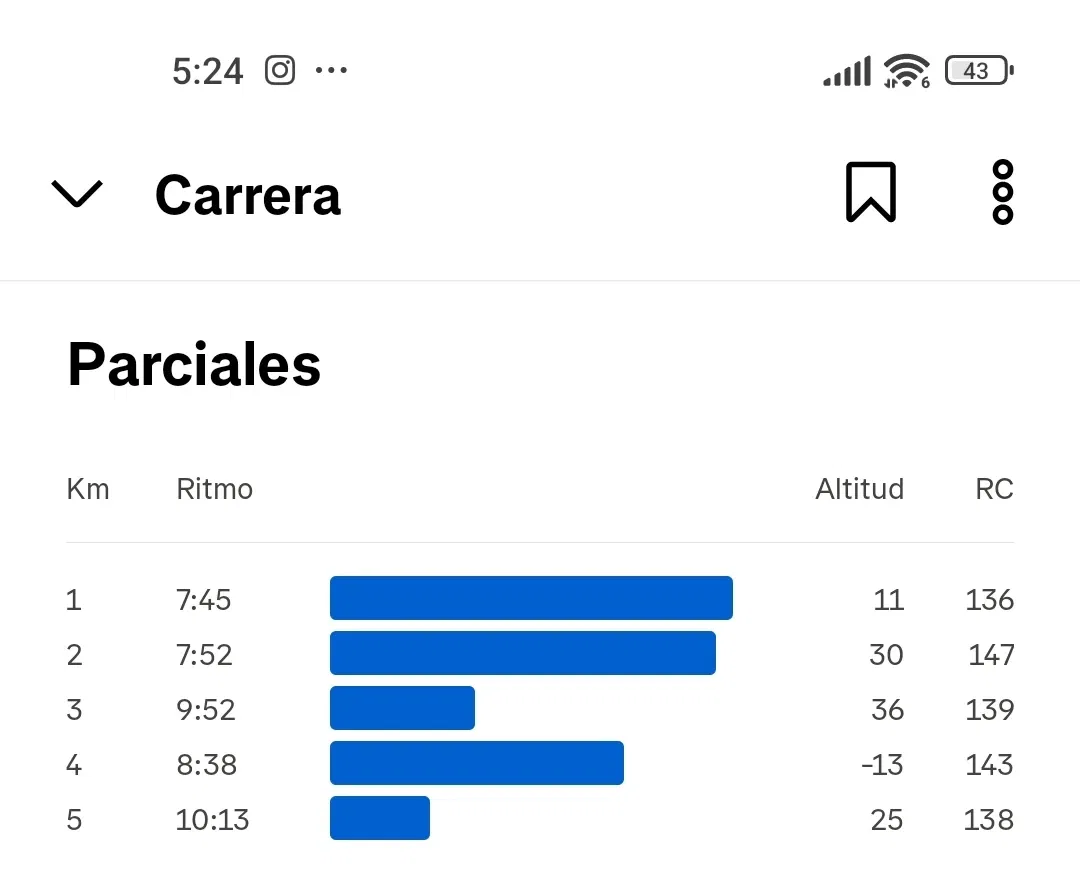Select the RC column header
Screen dimensions: 1080x890
tap(994, 489)
